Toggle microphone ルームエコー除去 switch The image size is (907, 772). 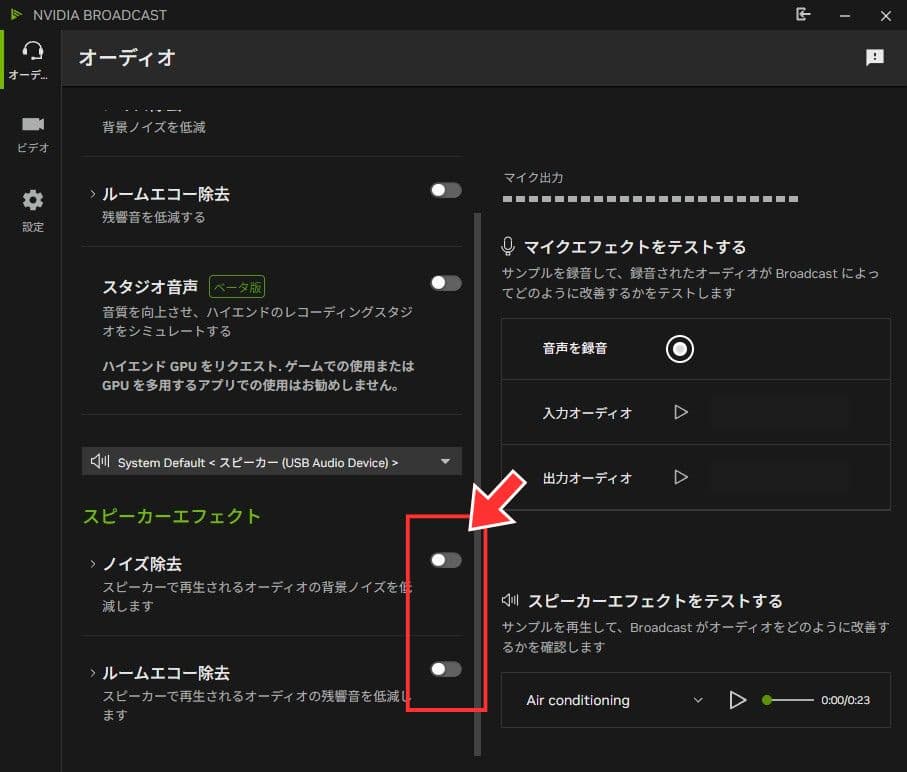tap(446, 190)
